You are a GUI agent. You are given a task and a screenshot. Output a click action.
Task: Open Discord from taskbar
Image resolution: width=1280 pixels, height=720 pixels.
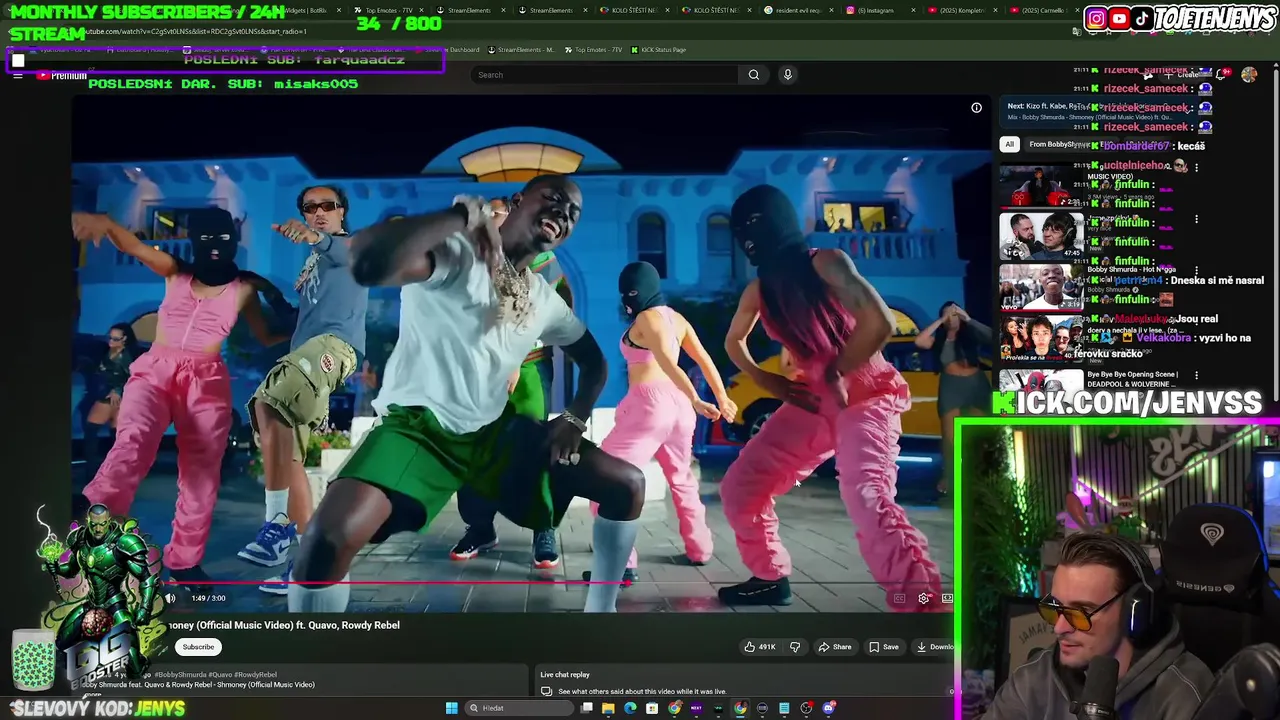828,708
